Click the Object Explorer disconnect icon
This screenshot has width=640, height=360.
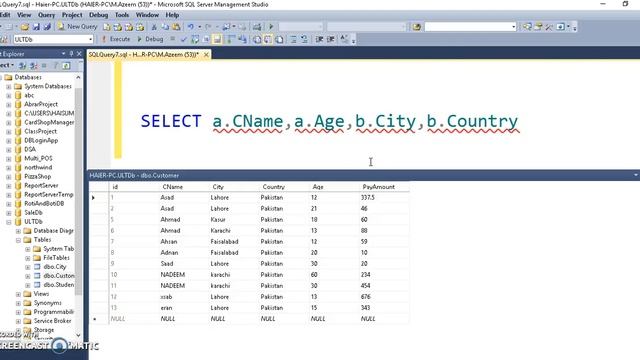point(33,66)
